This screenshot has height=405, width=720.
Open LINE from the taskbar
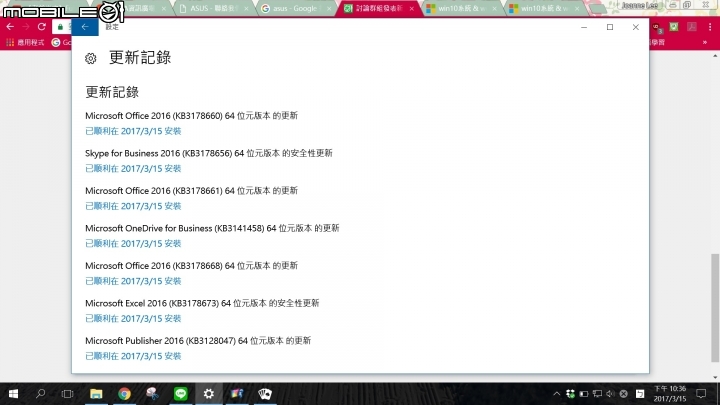pos(180,394)
